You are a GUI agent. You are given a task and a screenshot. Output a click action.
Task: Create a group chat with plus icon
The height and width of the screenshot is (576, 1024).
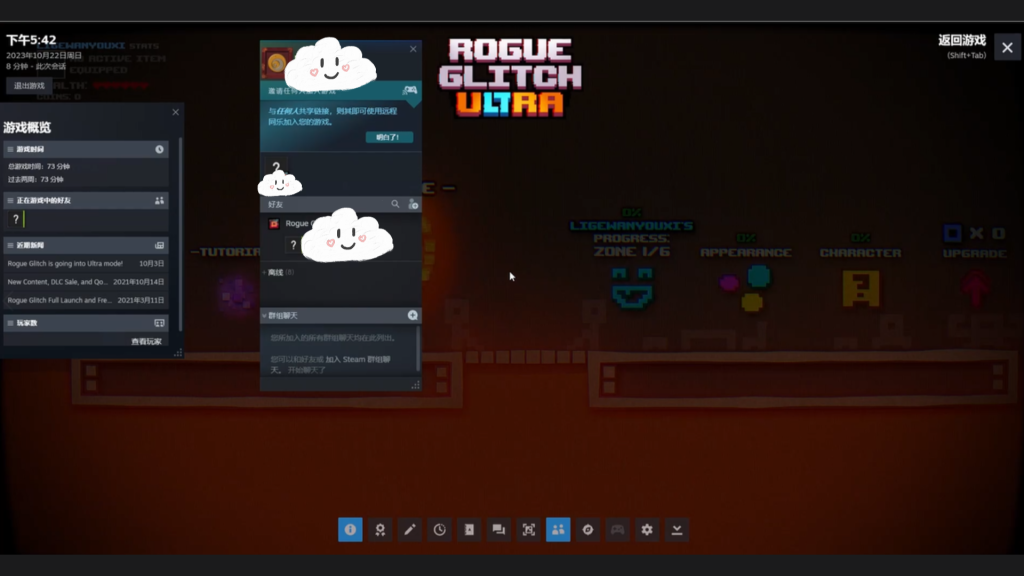[413, 315]
